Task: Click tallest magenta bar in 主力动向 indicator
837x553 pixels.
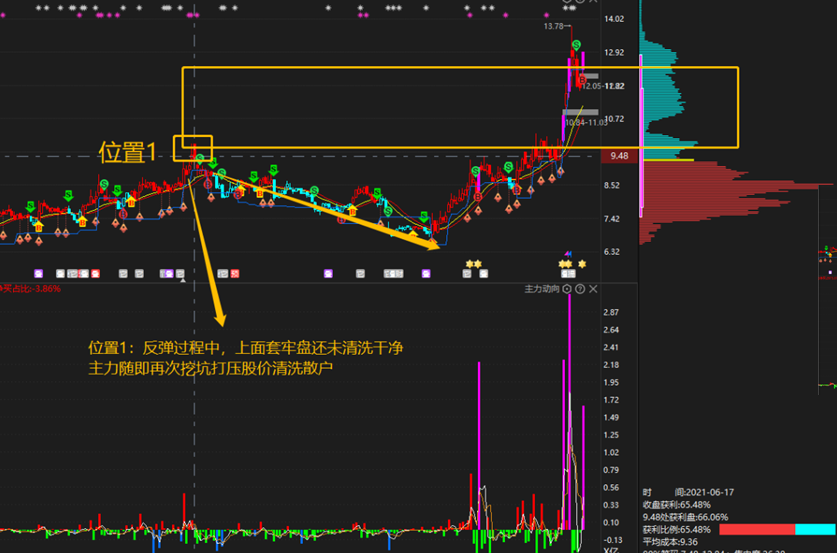Action: point(570,411)
